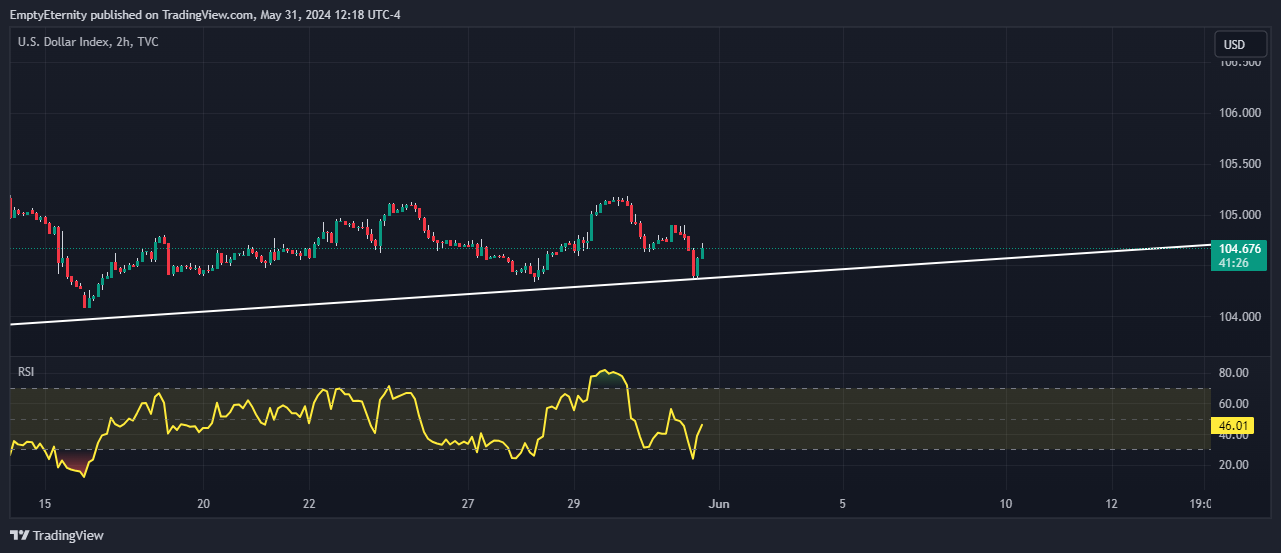Screen dimensions: 1281x553
Task: Click the 22 date label on time axis
Action: point(309,503)
